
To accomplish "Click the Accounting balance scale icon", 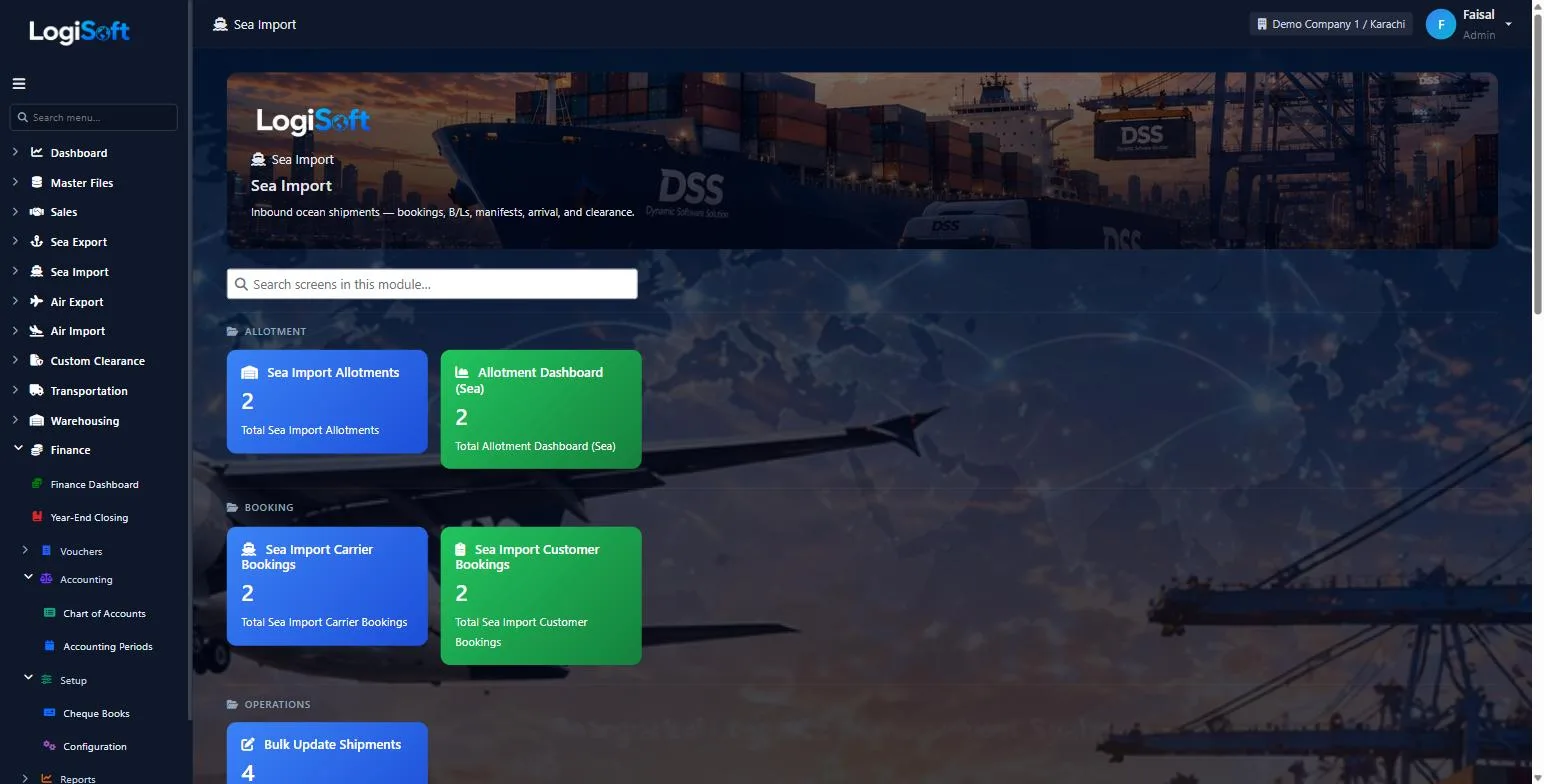I will [x=46, y=579].
